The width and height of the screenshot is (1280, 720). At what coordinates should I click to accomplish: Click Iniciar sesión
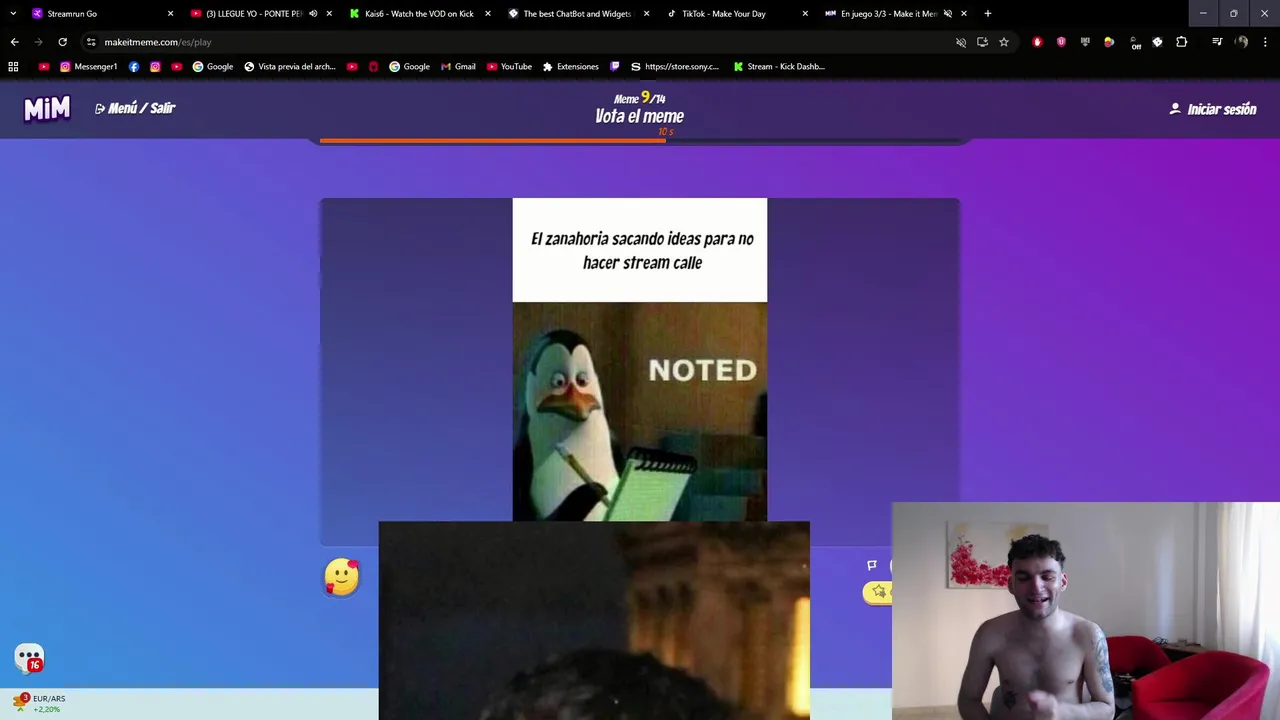pos(1213,109)
